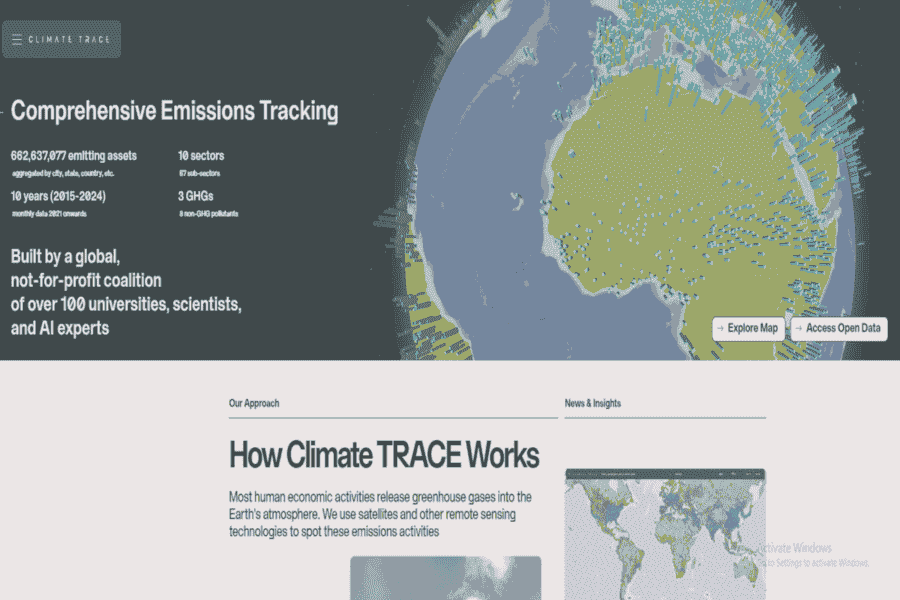The height and width of the screenshot is (600, 900).
Task: Click the '662,637,077 emitting assets' statistic
Action: pos(73,156)
